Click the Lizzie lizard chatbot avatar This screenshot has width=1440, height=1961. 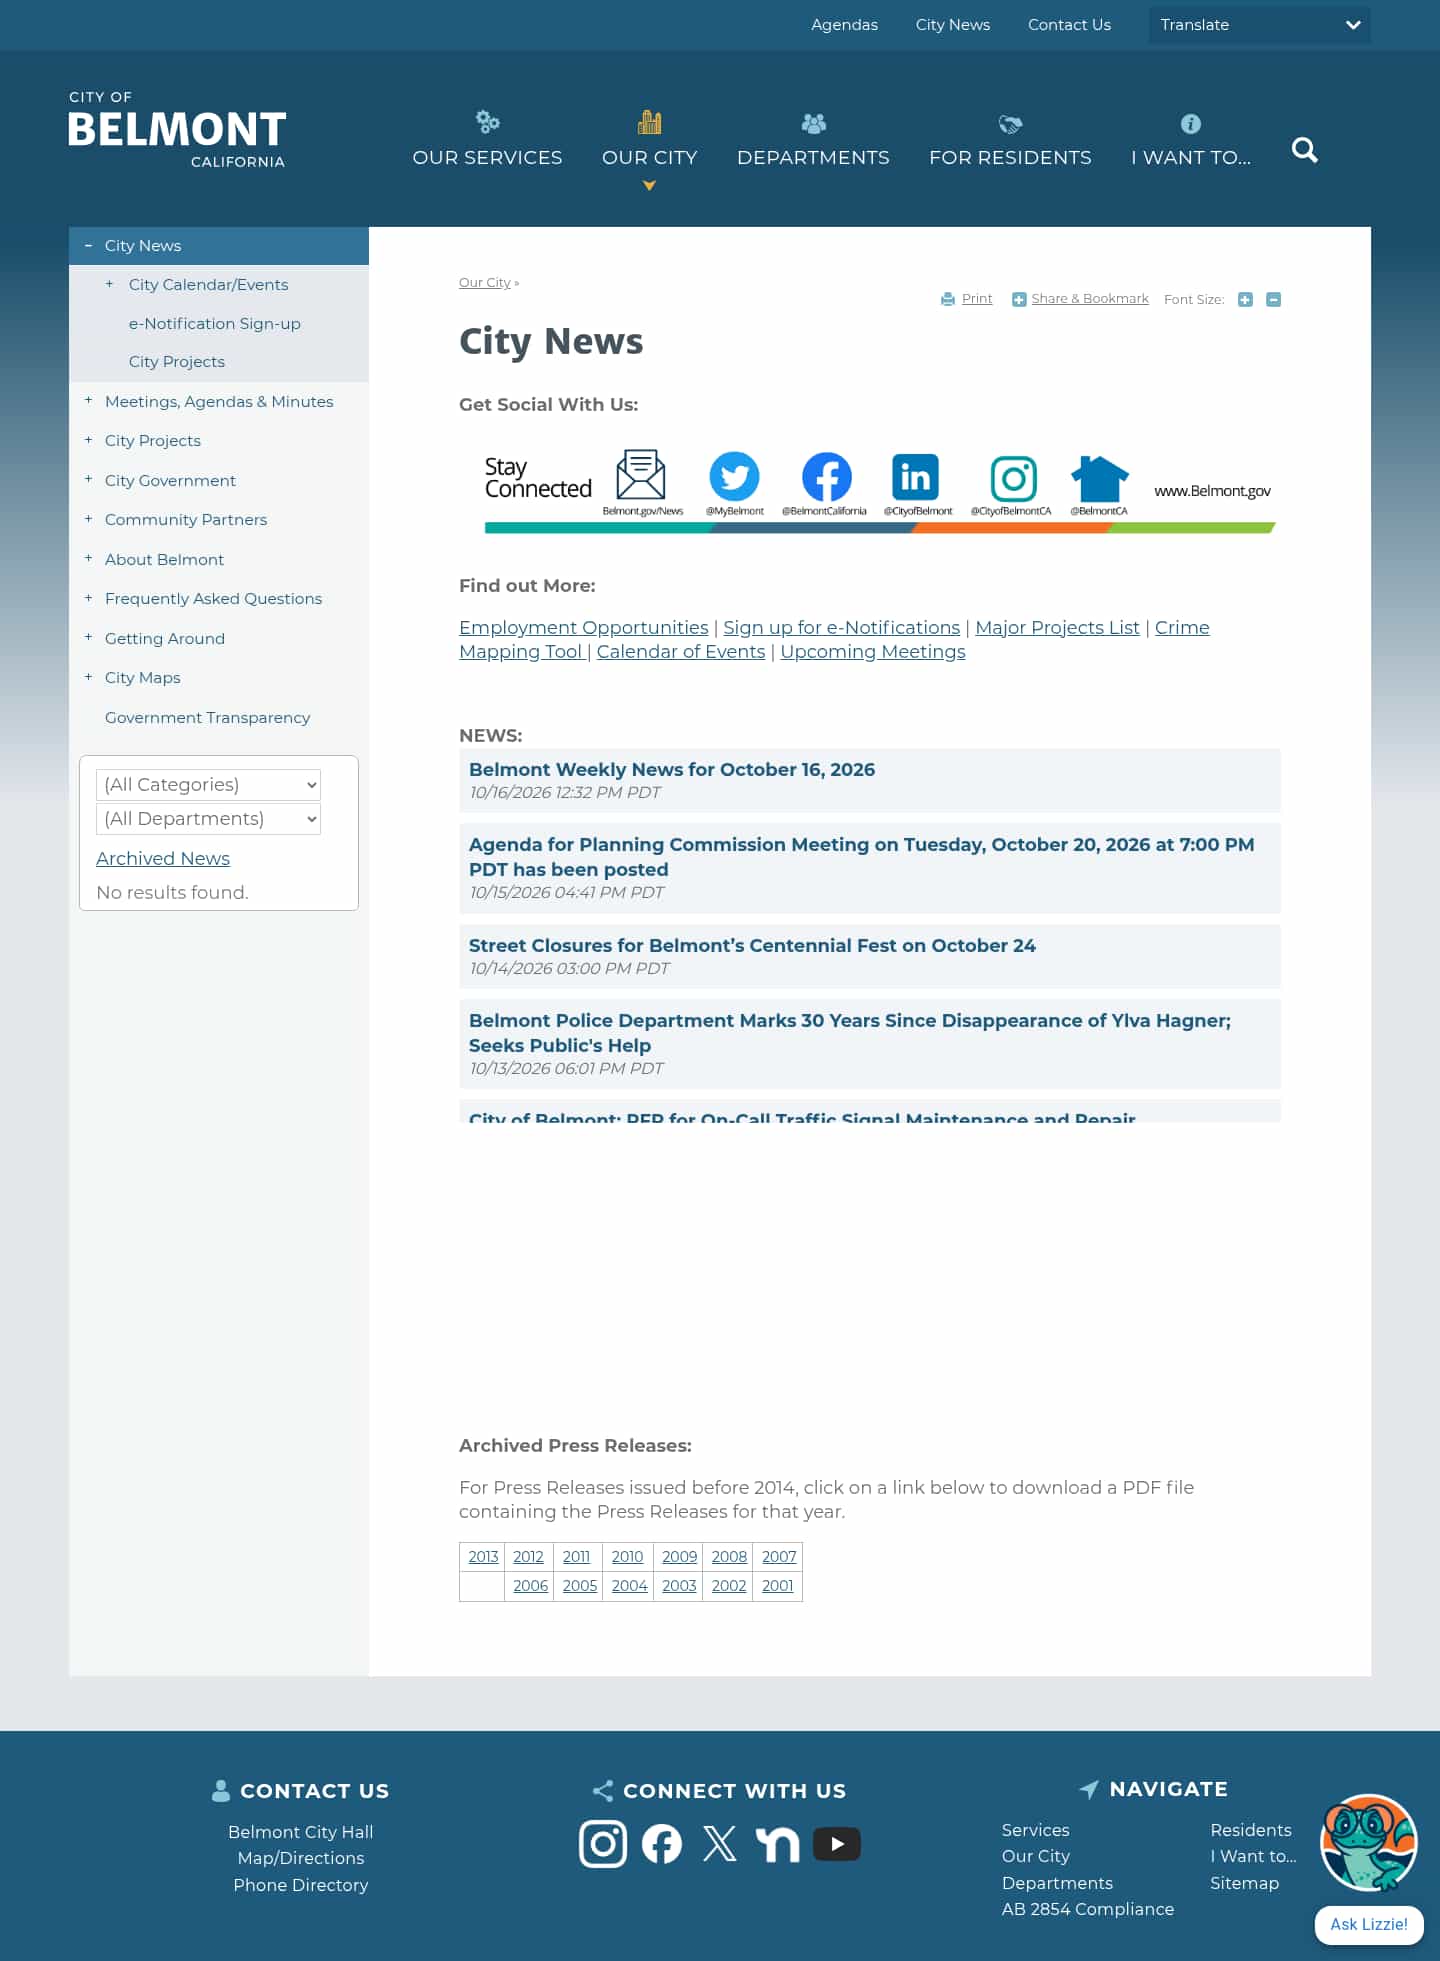[x=1368, y=1842]
